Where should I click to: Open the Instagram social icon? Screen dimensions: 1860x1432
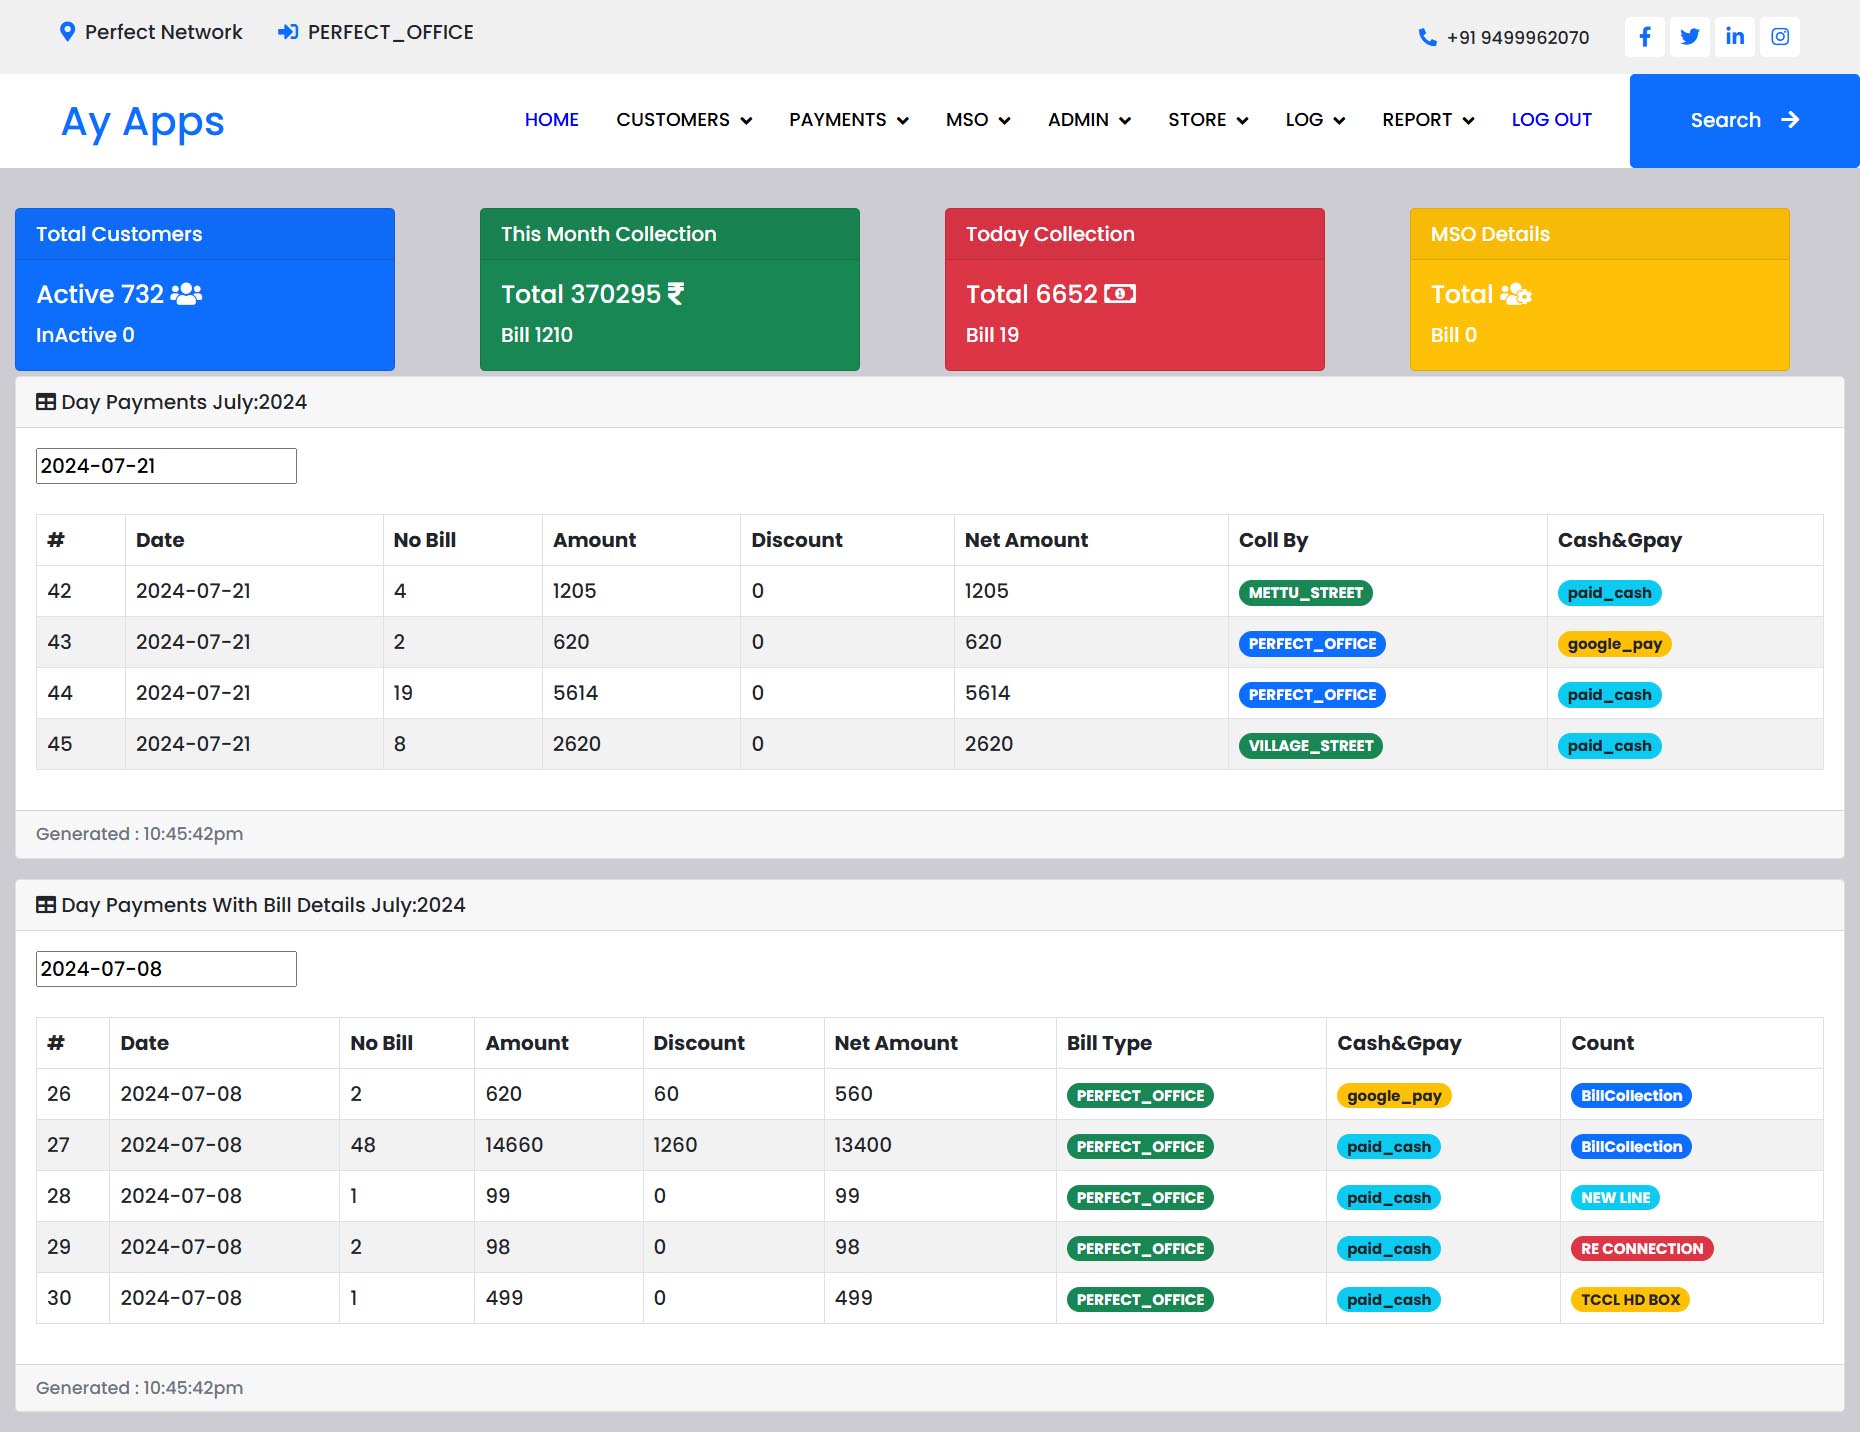1780,37
